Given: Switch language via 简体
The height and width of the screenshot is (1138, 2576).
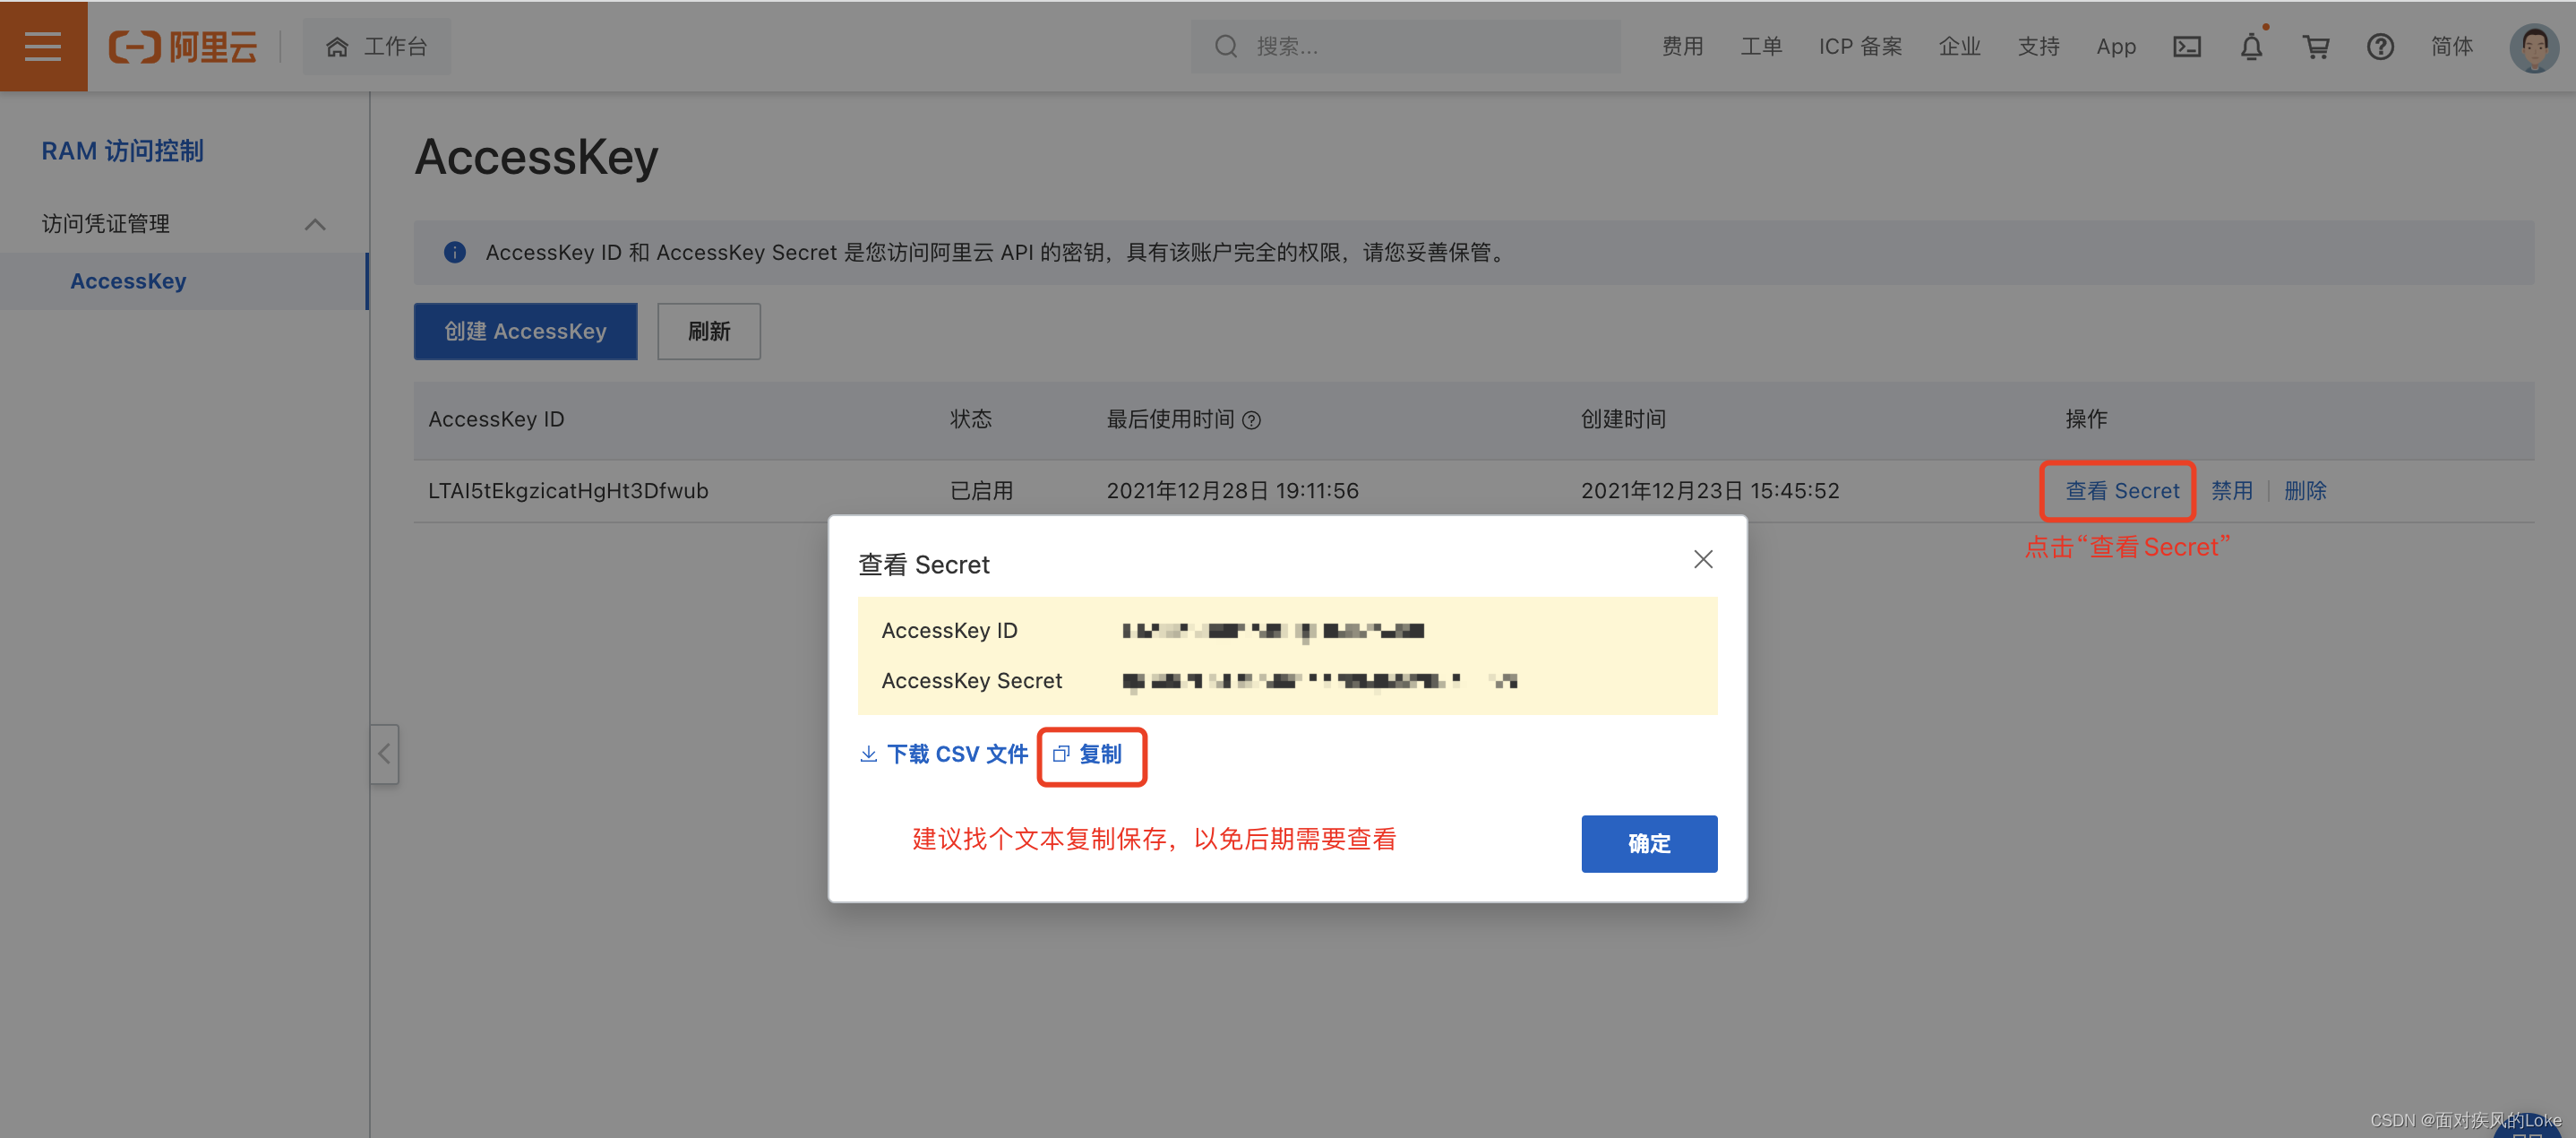Looking at the screenshot, I should 2451,46.
